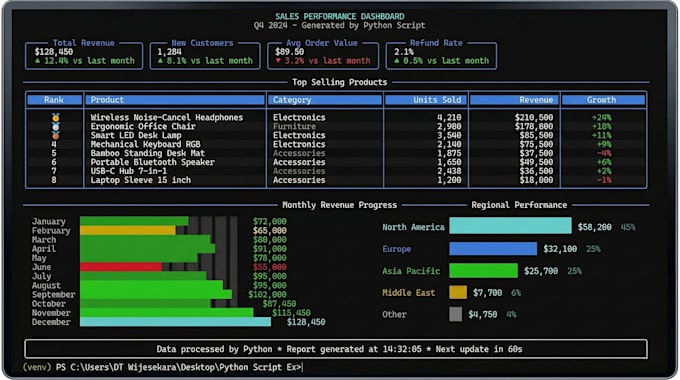680x380 pixels.
Task: Click the +24% growth cell
Action: tap(602, 118)
